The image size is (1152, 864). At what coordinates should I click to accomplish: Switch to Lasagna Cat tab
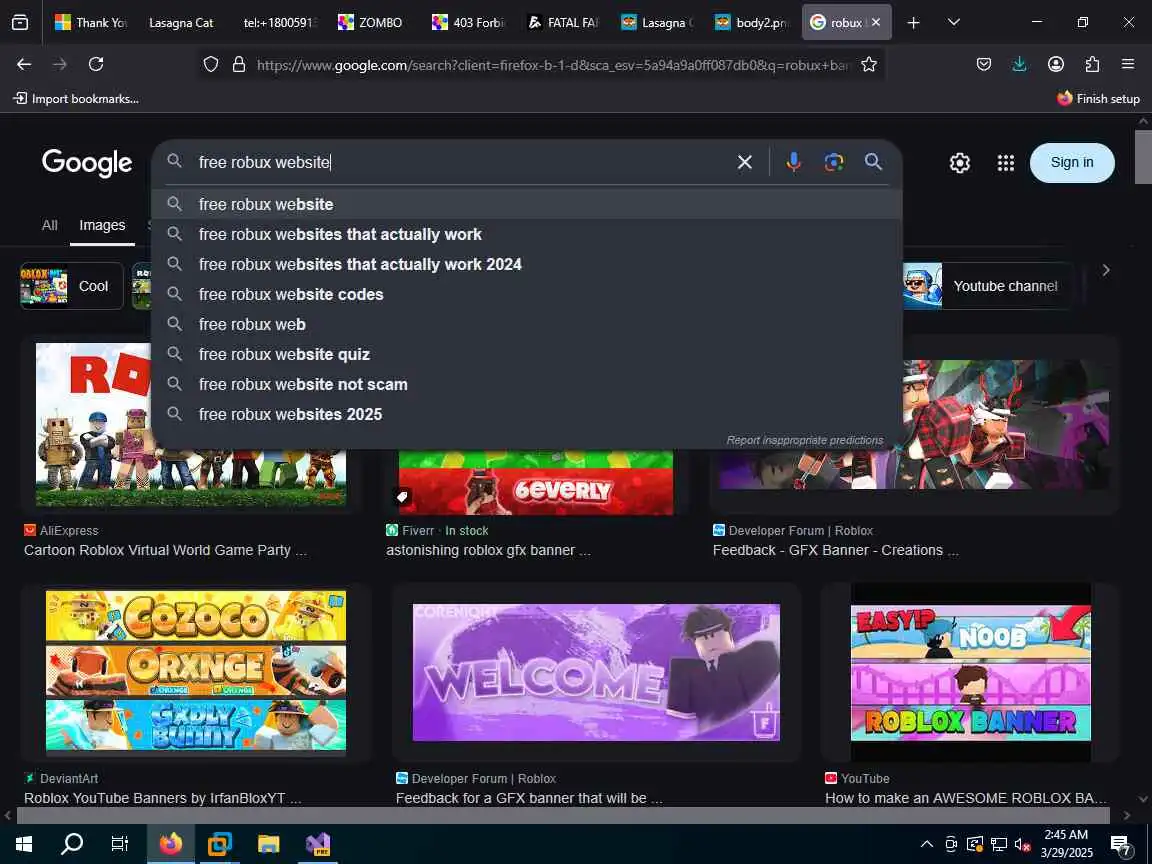[181, 23]
